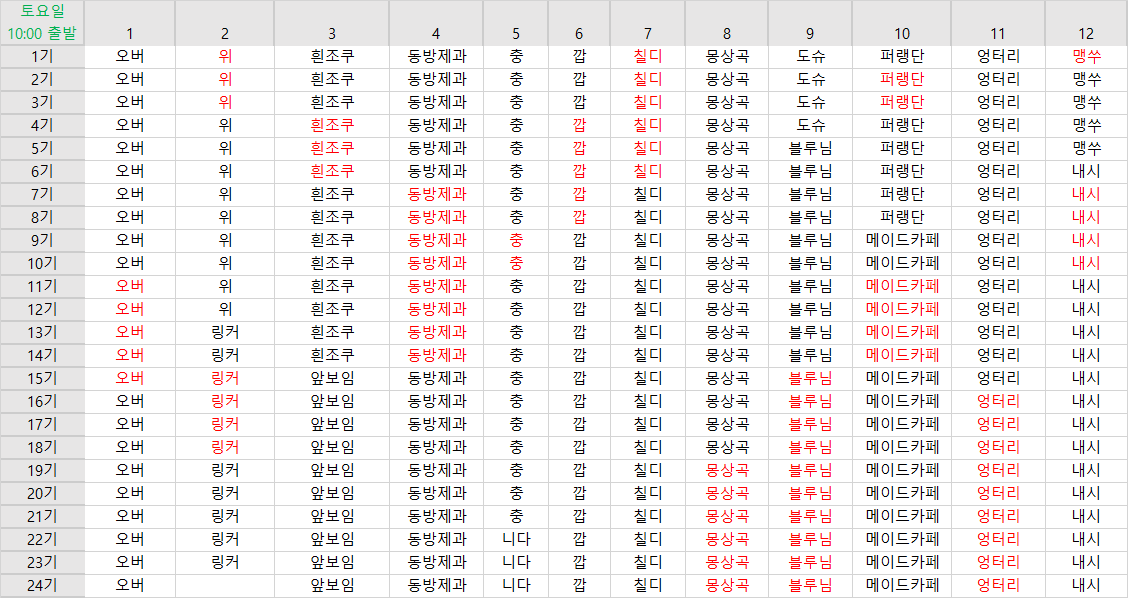The image size is (1128, 598).
Task: Select the 13기 row header
Action: click(x=42, y=332)
